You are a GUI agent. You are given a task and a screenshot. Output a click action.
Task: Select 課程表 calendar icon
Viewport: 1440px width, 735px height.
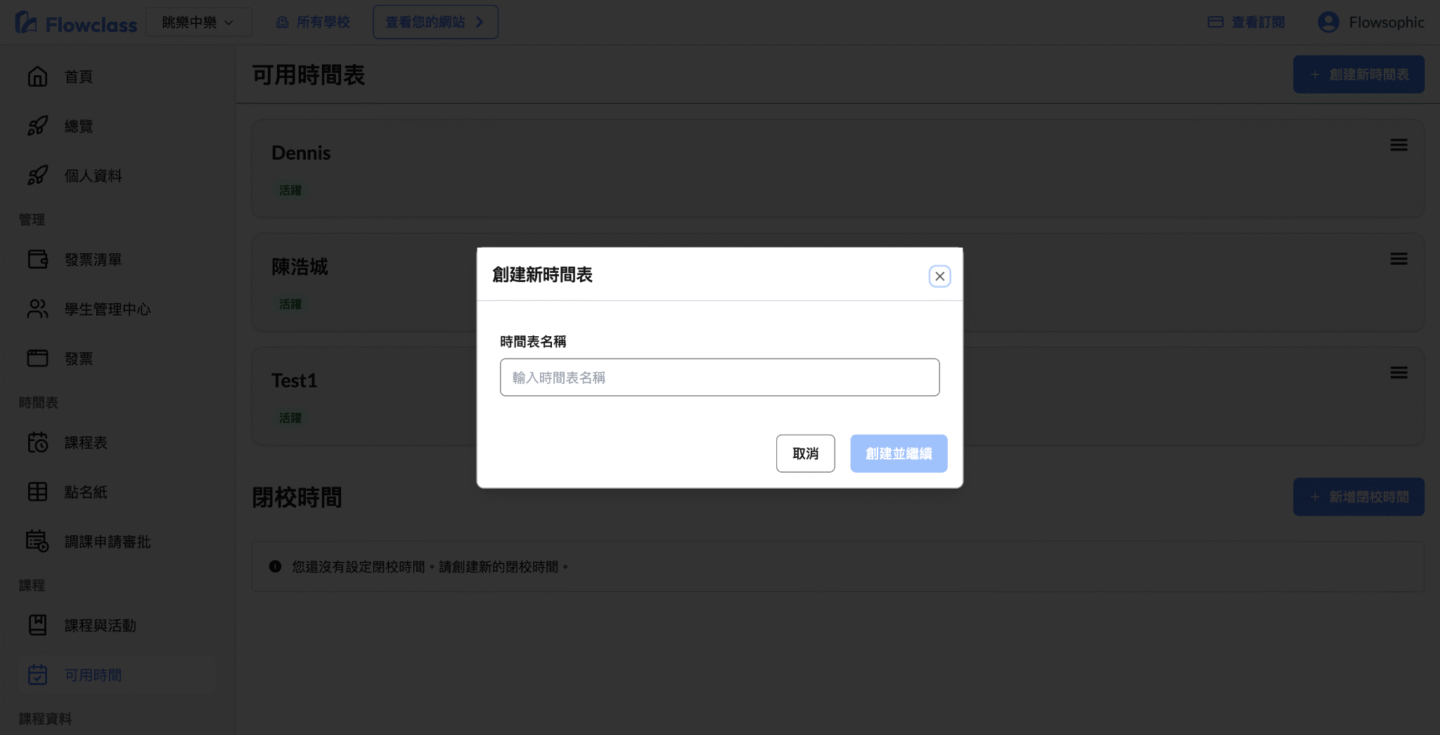point(37,443)
